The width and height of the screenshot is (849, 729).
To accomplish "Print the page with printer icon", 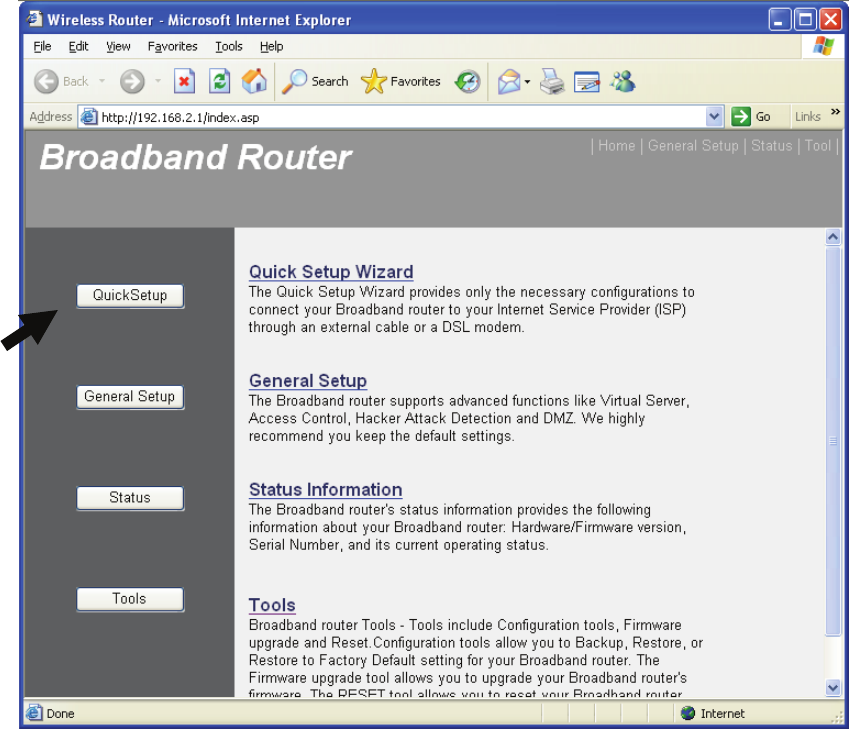I will (x=552, y=82).
